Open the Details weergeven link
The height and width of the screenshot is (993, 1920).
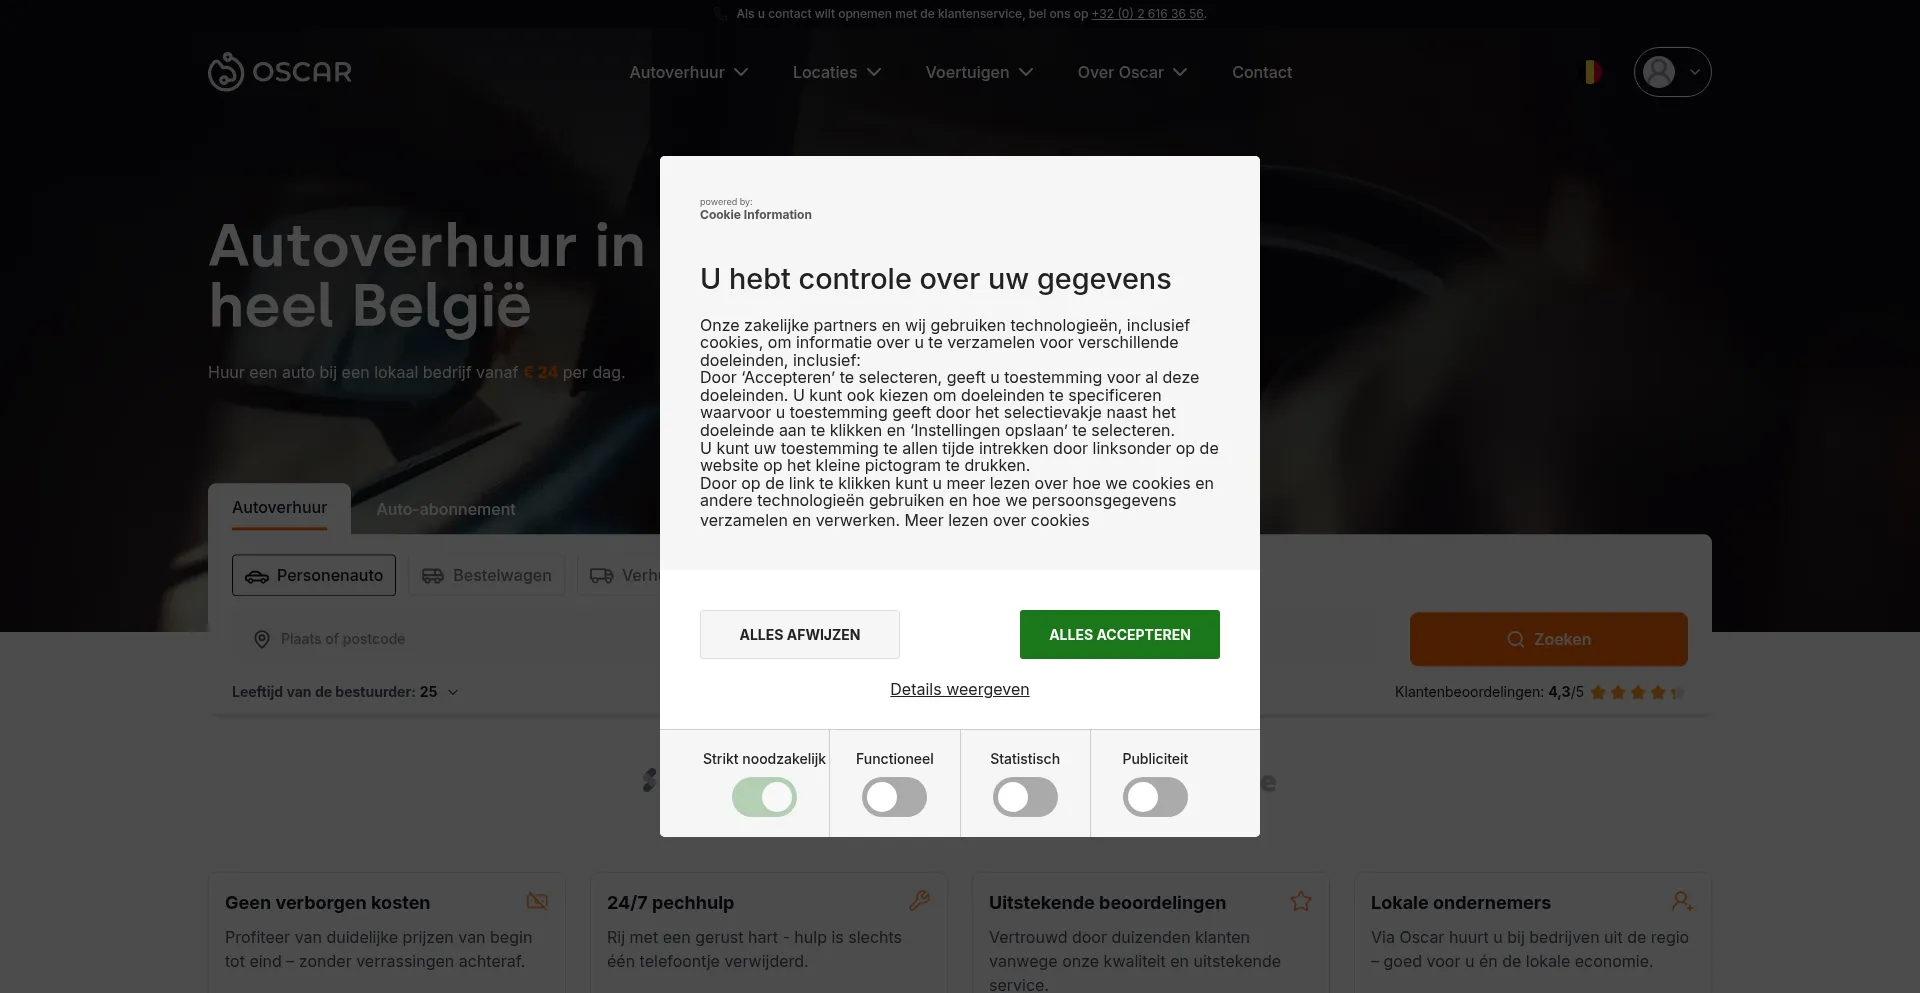(959, 689)
